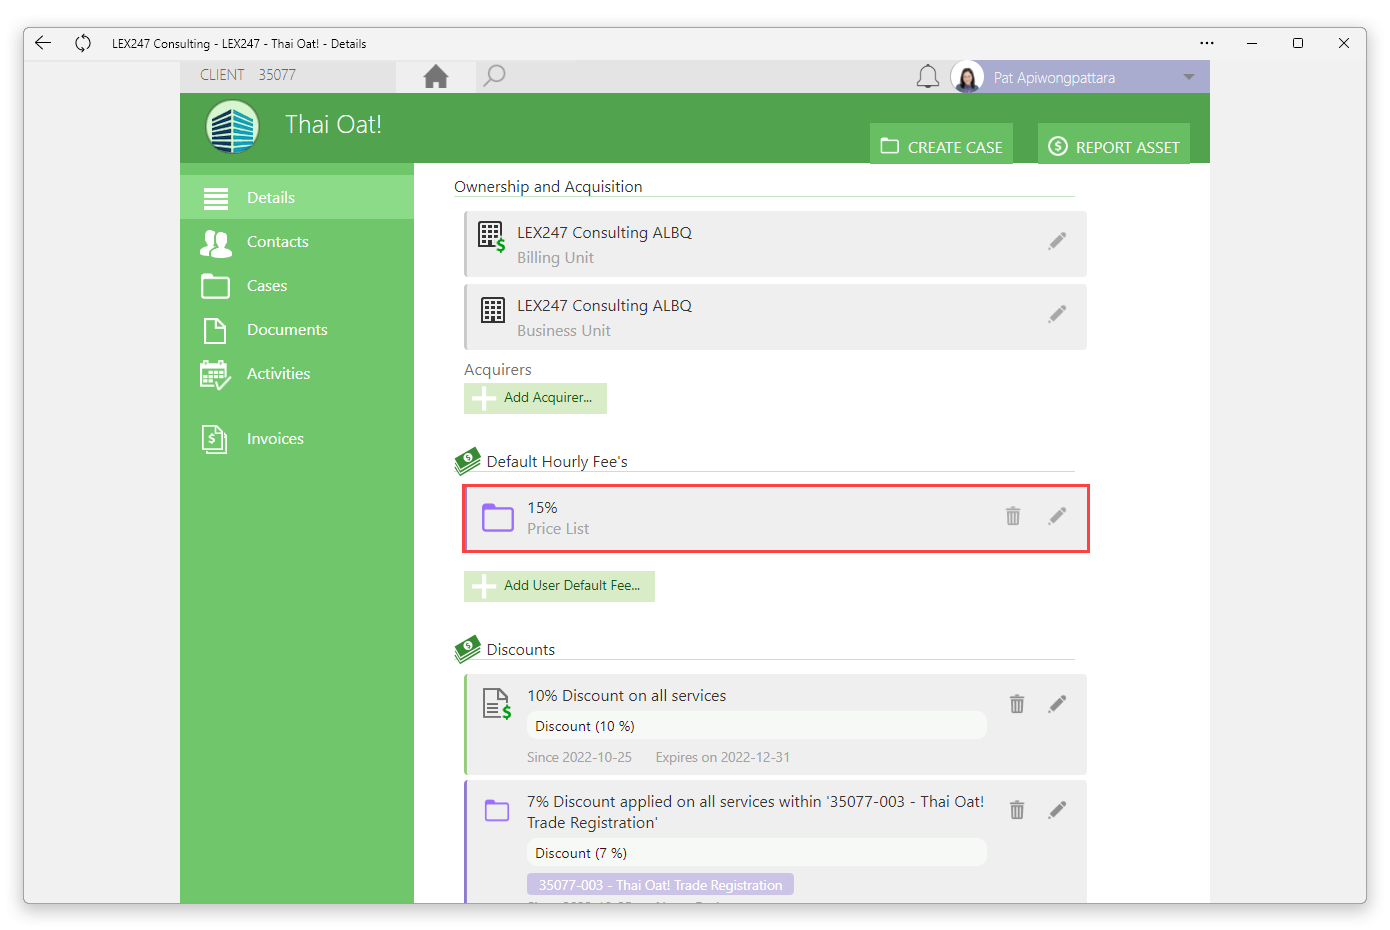1390x930 pixels.
Task: Open notifications bell icon
Action: 928,77
